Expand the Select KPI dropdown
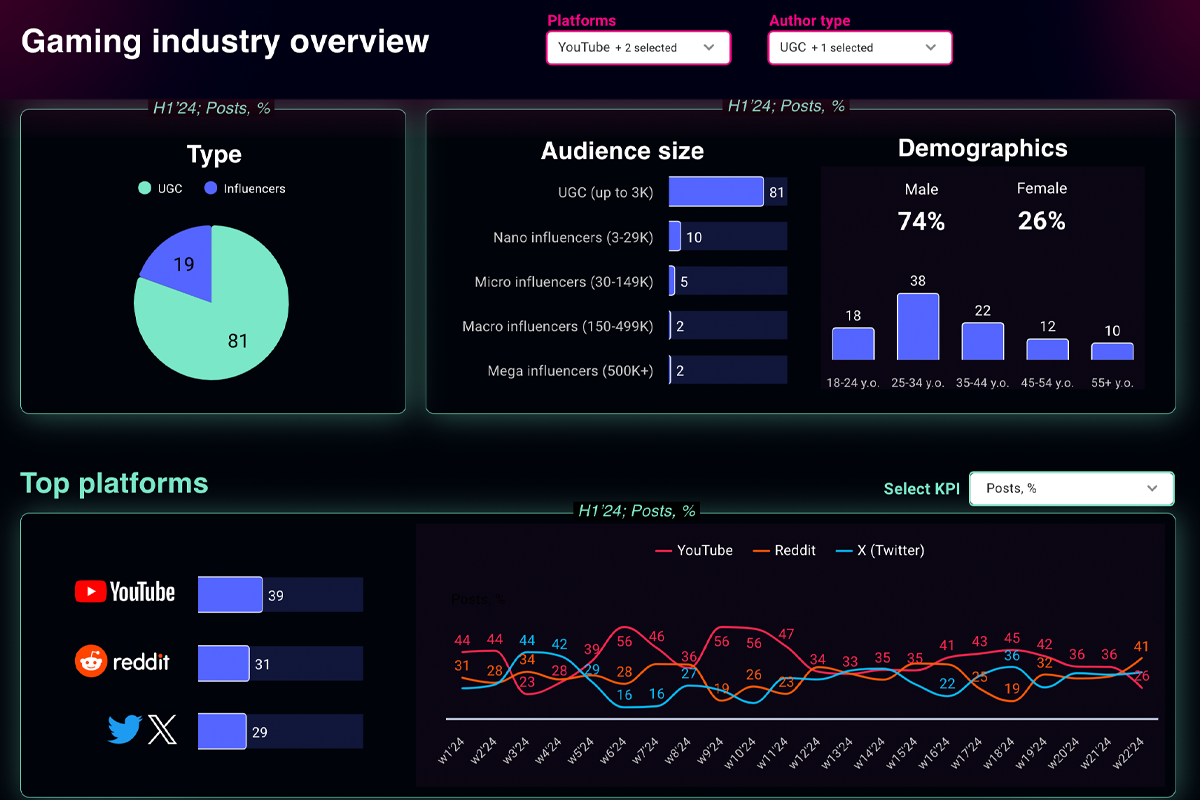 tap(1072, 488)
